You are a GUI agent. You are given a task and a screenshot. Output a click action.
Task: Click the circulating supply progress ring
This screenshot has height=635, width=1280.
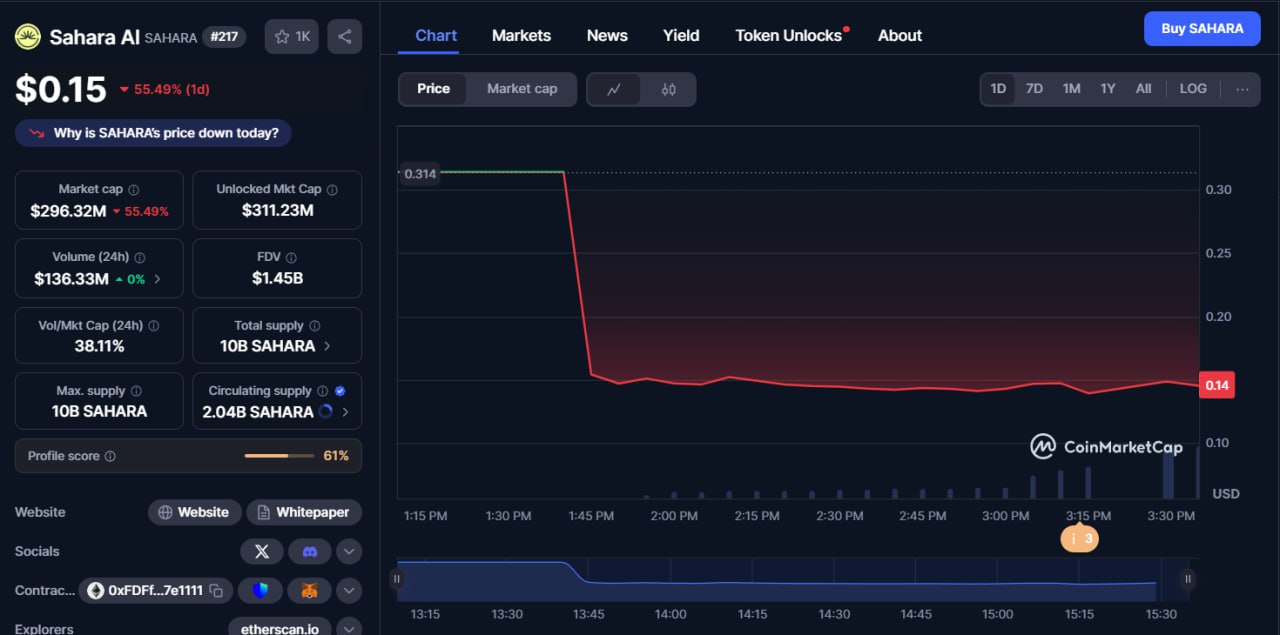pos(325,412)
